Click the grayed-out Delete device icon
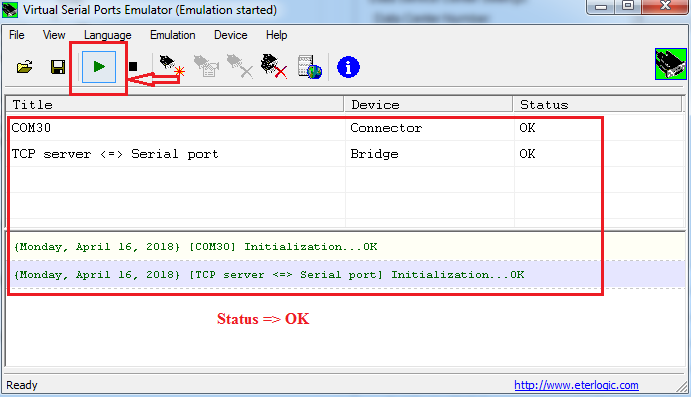 (240, 66)
